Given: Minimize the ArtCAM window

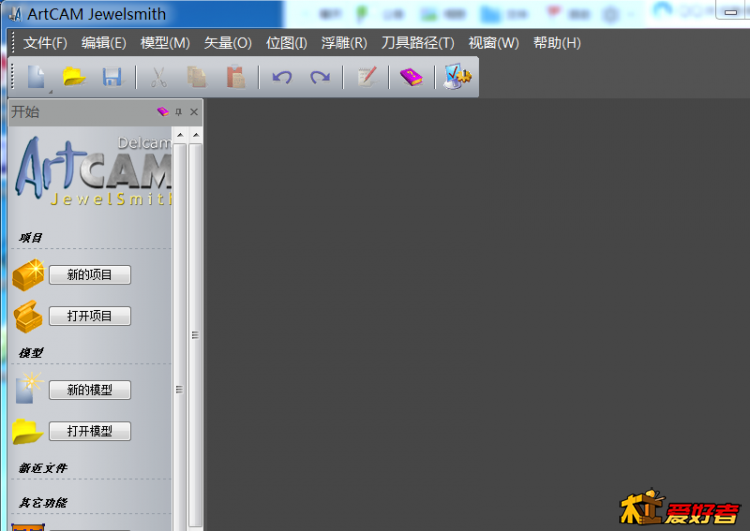Looking at the screenshot, I should pos(730,11).
